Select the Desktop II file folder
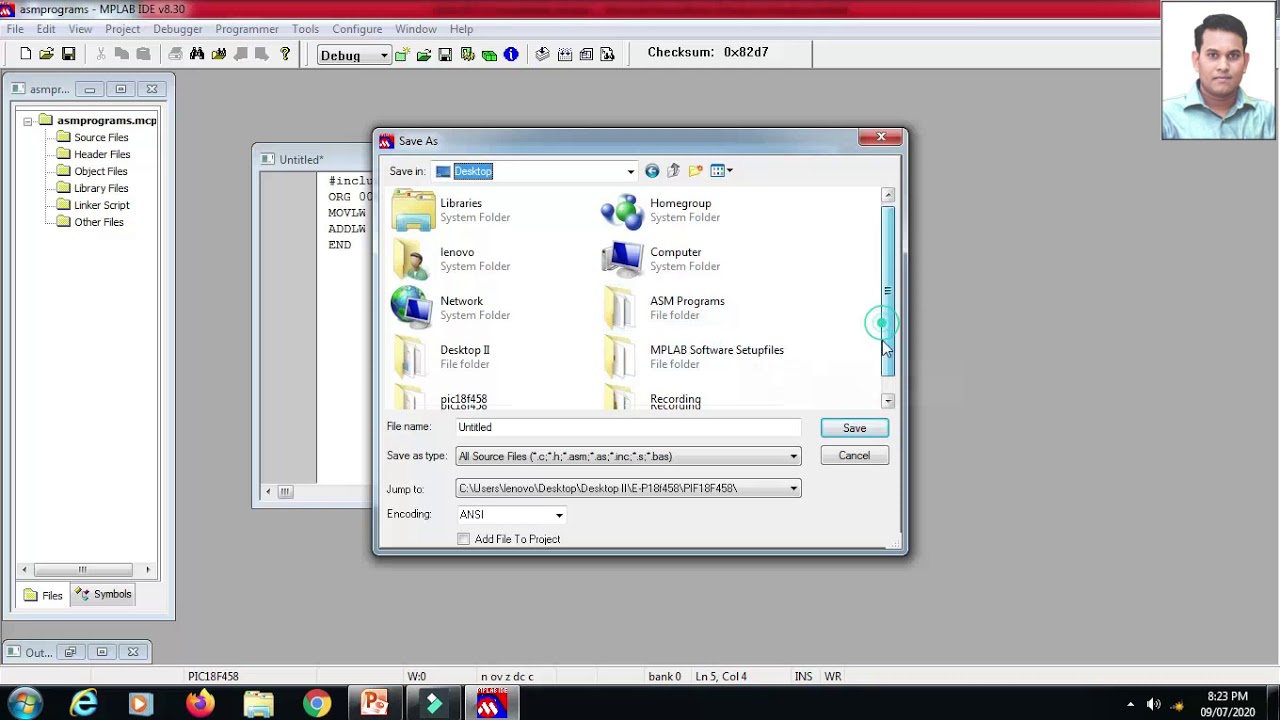 tap(441, 357)
